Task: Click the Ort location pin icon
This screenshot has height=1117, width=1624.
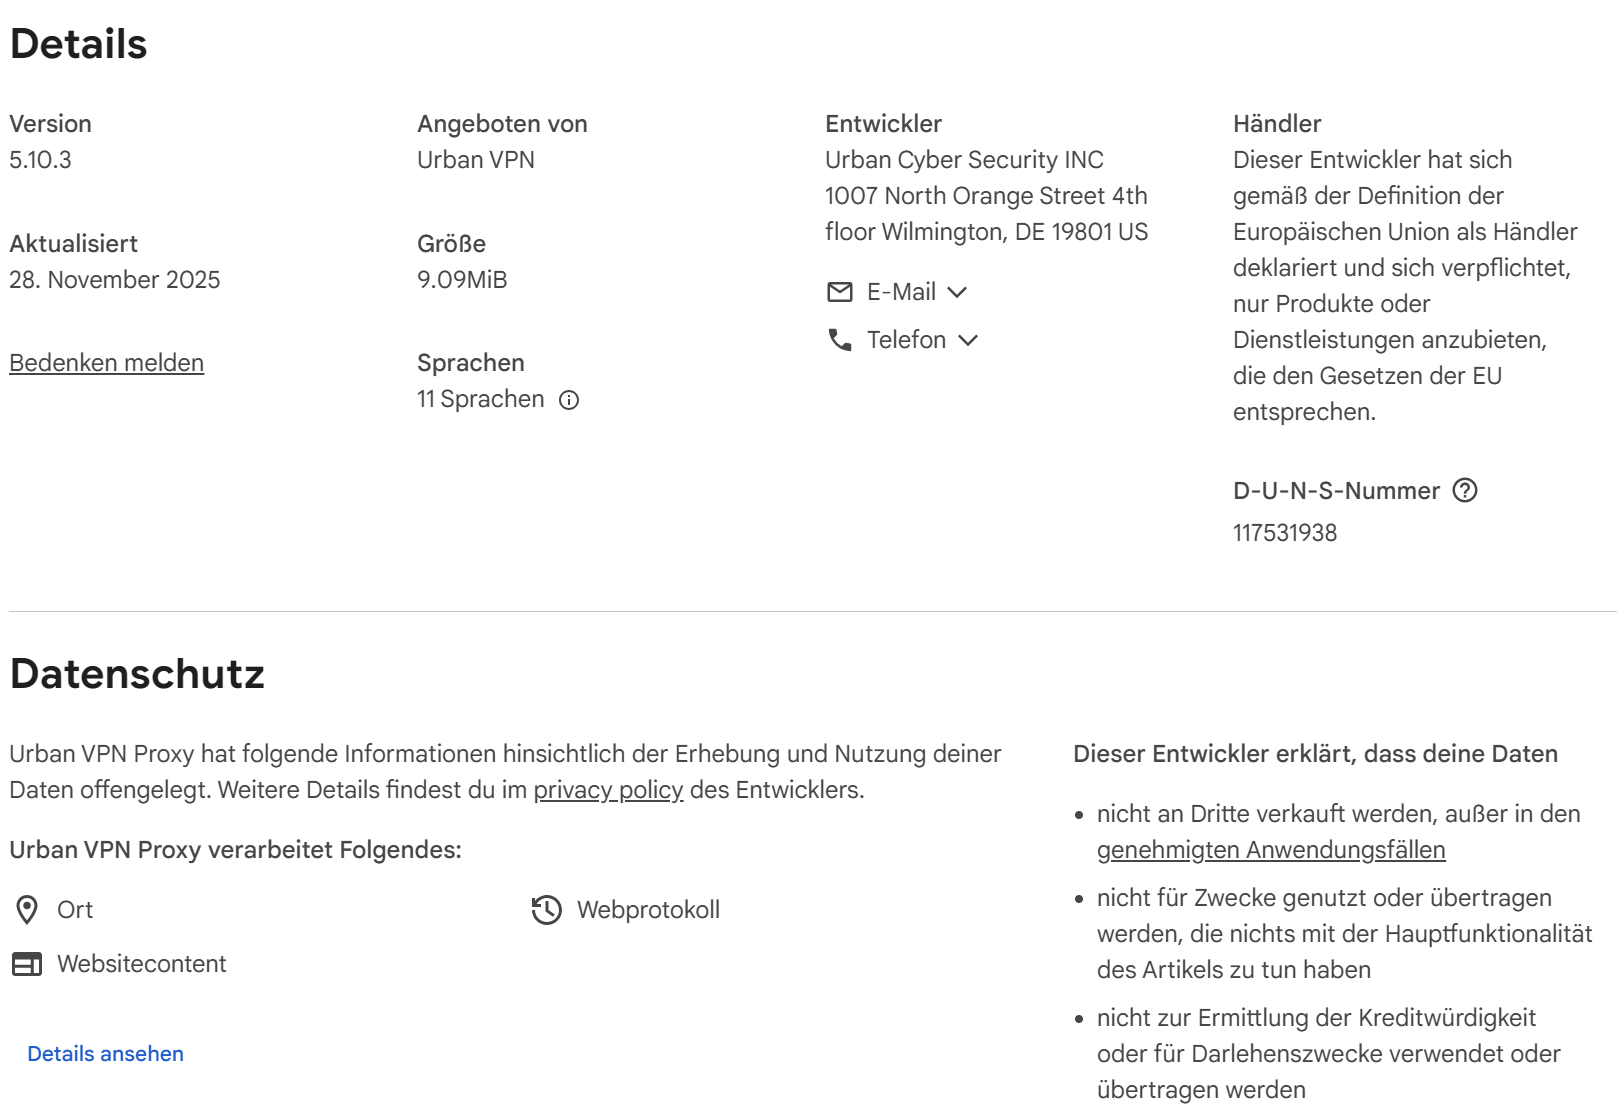Action: coord(27,910)
